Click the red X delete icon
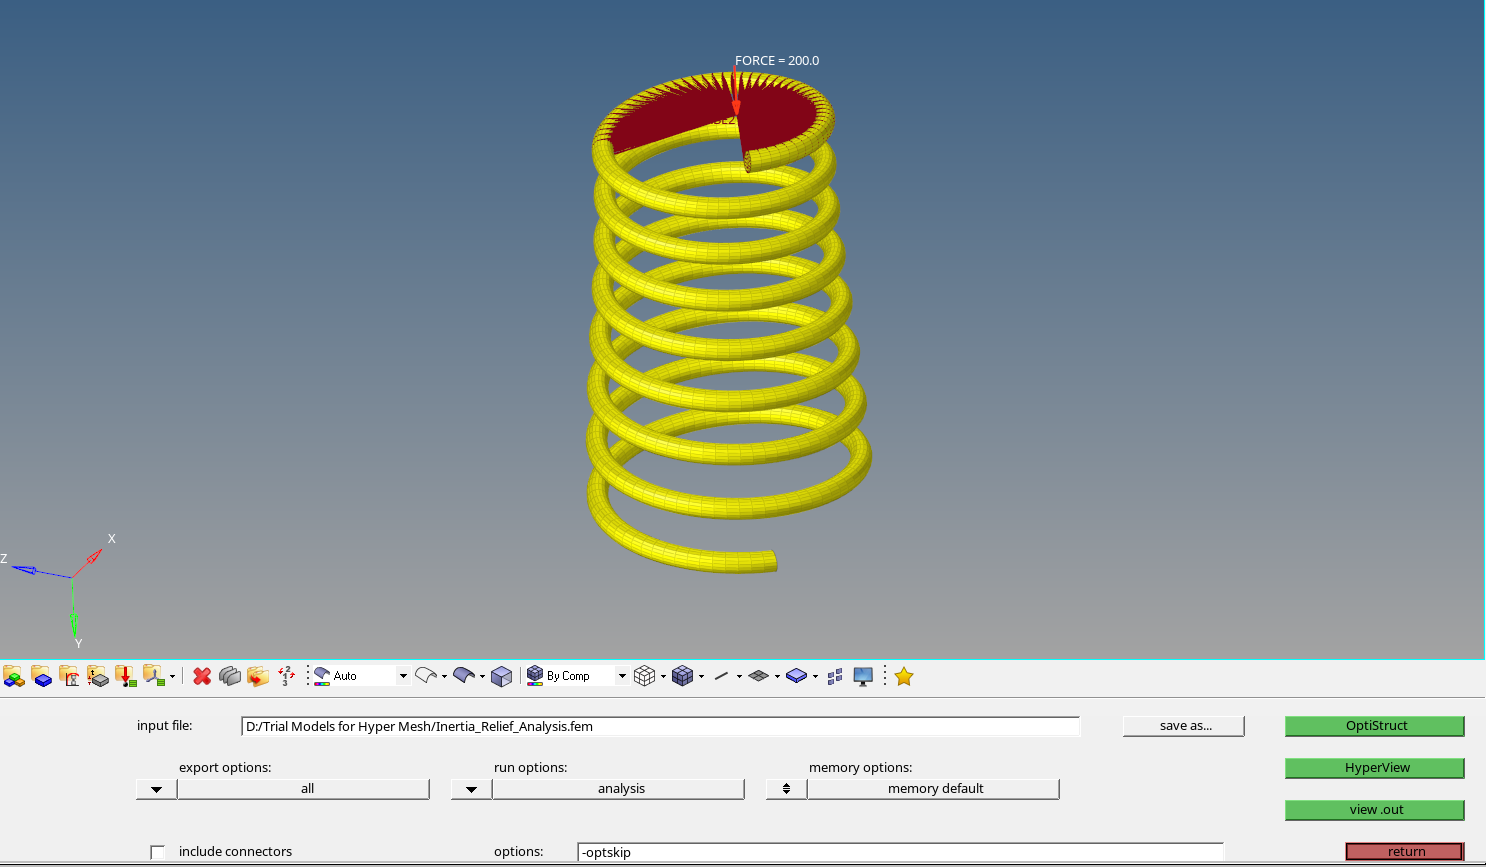1486x867 pixels. coord(202,677)
